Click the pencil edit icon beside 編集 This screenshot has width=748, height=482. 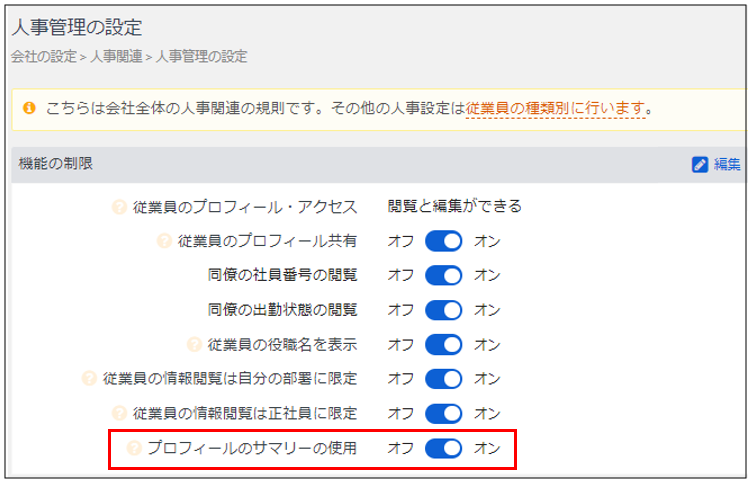(x=700, y=165)
